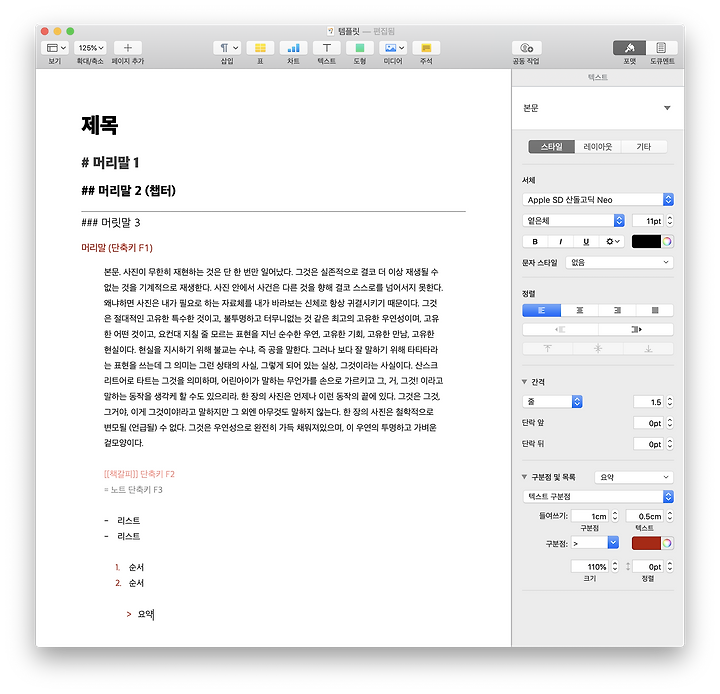Click the black text color swatch
The width and height of the screenshot is (720, 694).
[x=646, y=242]
